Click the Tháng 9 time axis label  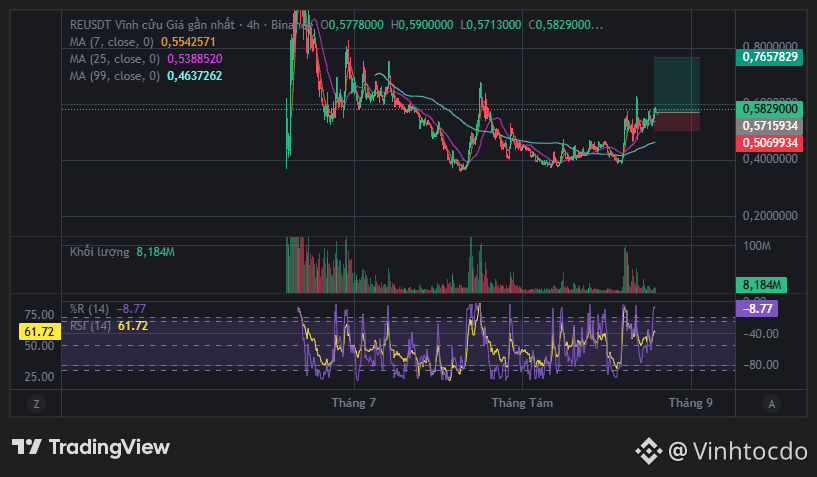click(x=690, y=403)
